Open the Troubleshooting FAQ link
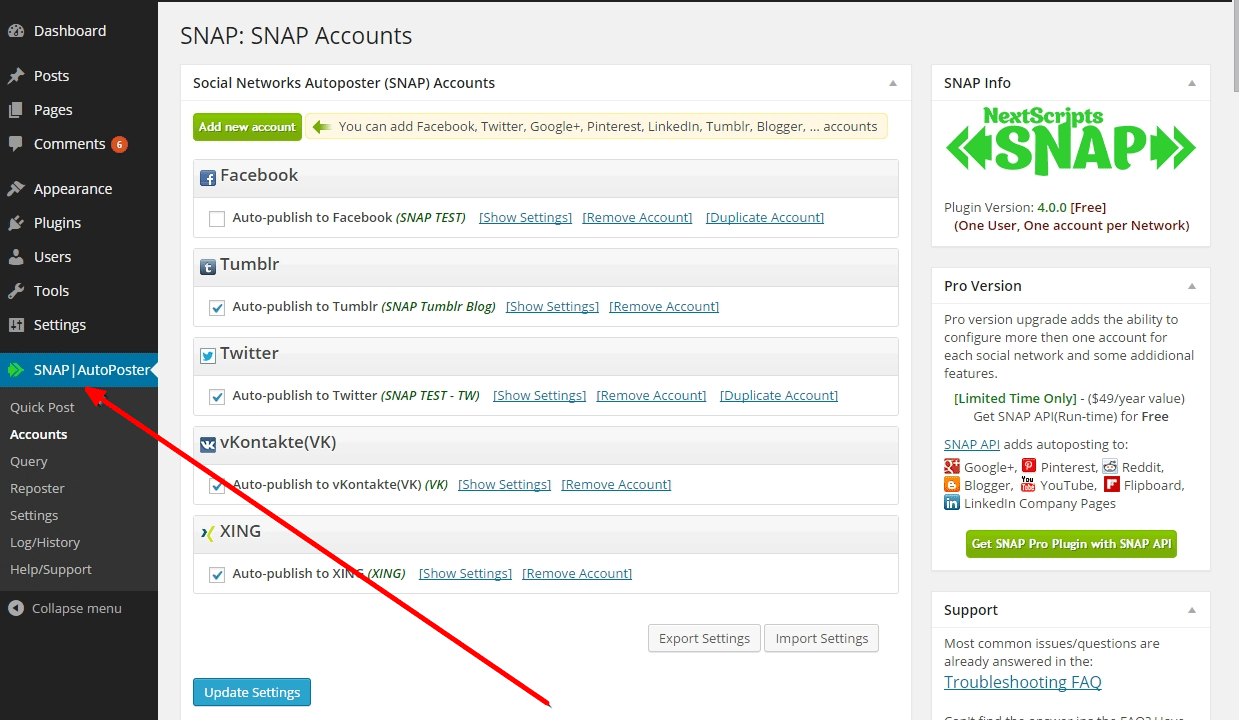The width and height of the screenshot is (1239, 720). (x=1023, y=682)
